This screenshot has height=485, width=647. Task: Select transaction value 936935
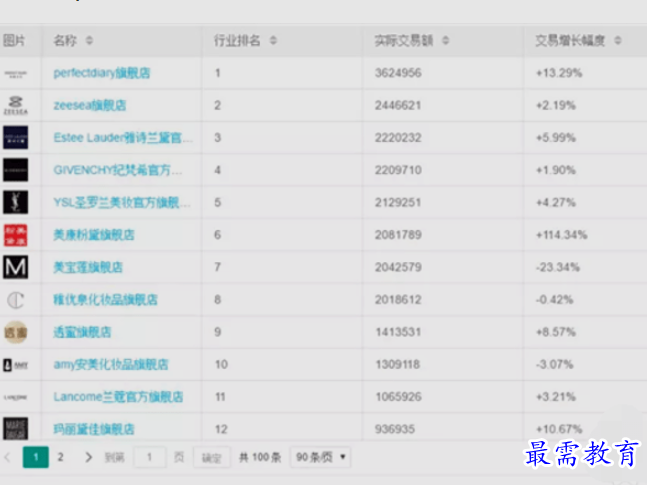click(x=395, y=429)
